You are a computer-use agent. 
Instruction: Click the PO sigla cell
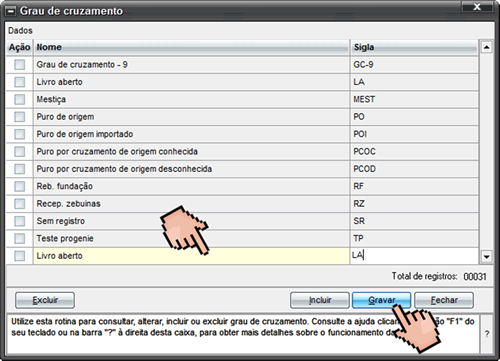click(414, 117)
